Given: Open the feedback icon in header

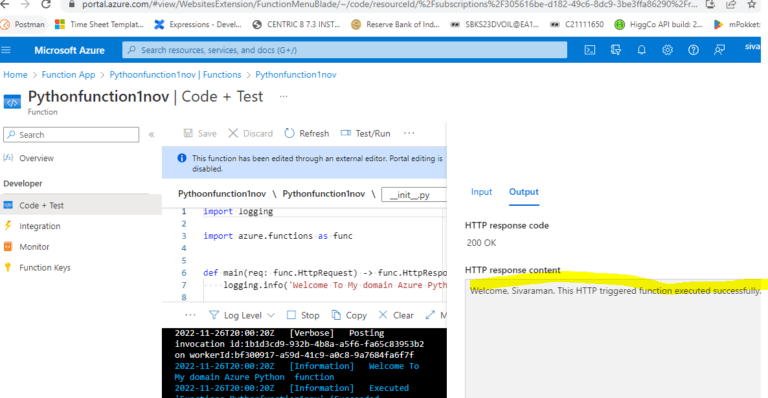Looking at the screenshot, I should point(719,50).
